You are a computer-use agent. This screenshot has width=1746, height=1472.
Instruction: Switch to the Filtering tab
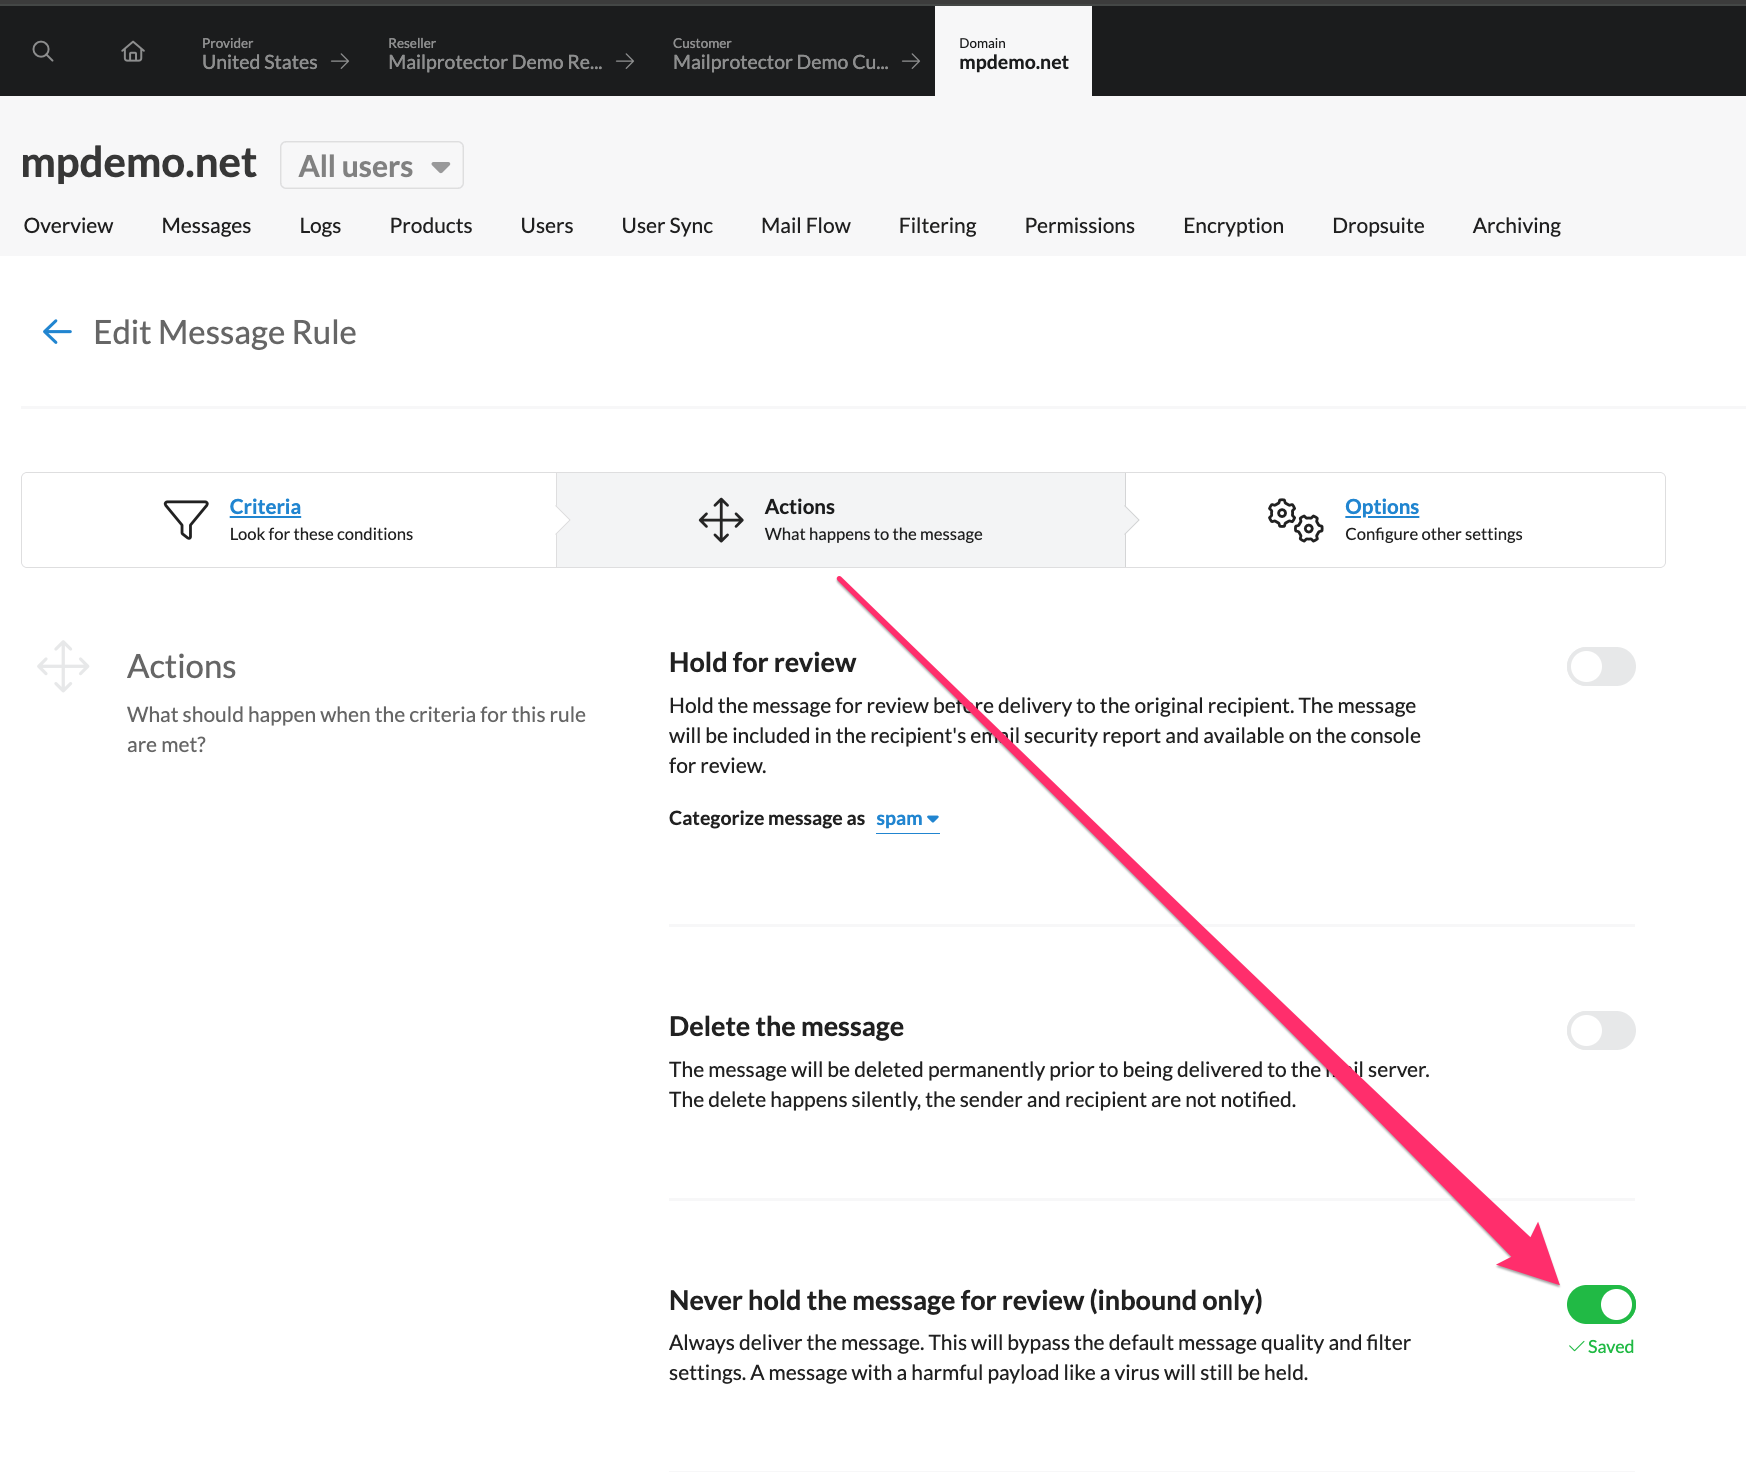[937, 226]
